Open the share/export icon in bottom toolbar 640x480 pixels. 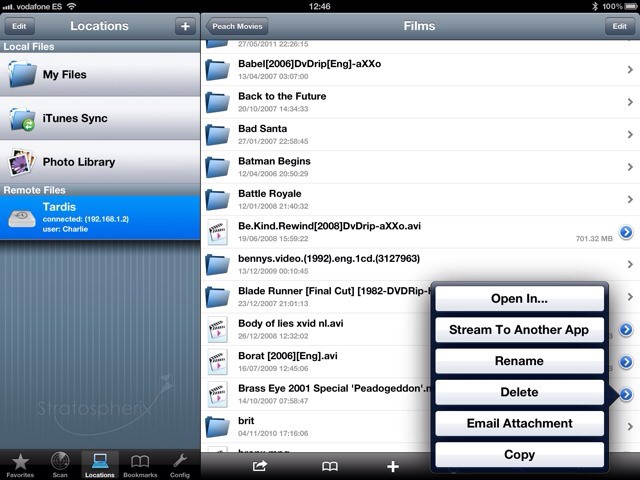(x=260, y=466)
